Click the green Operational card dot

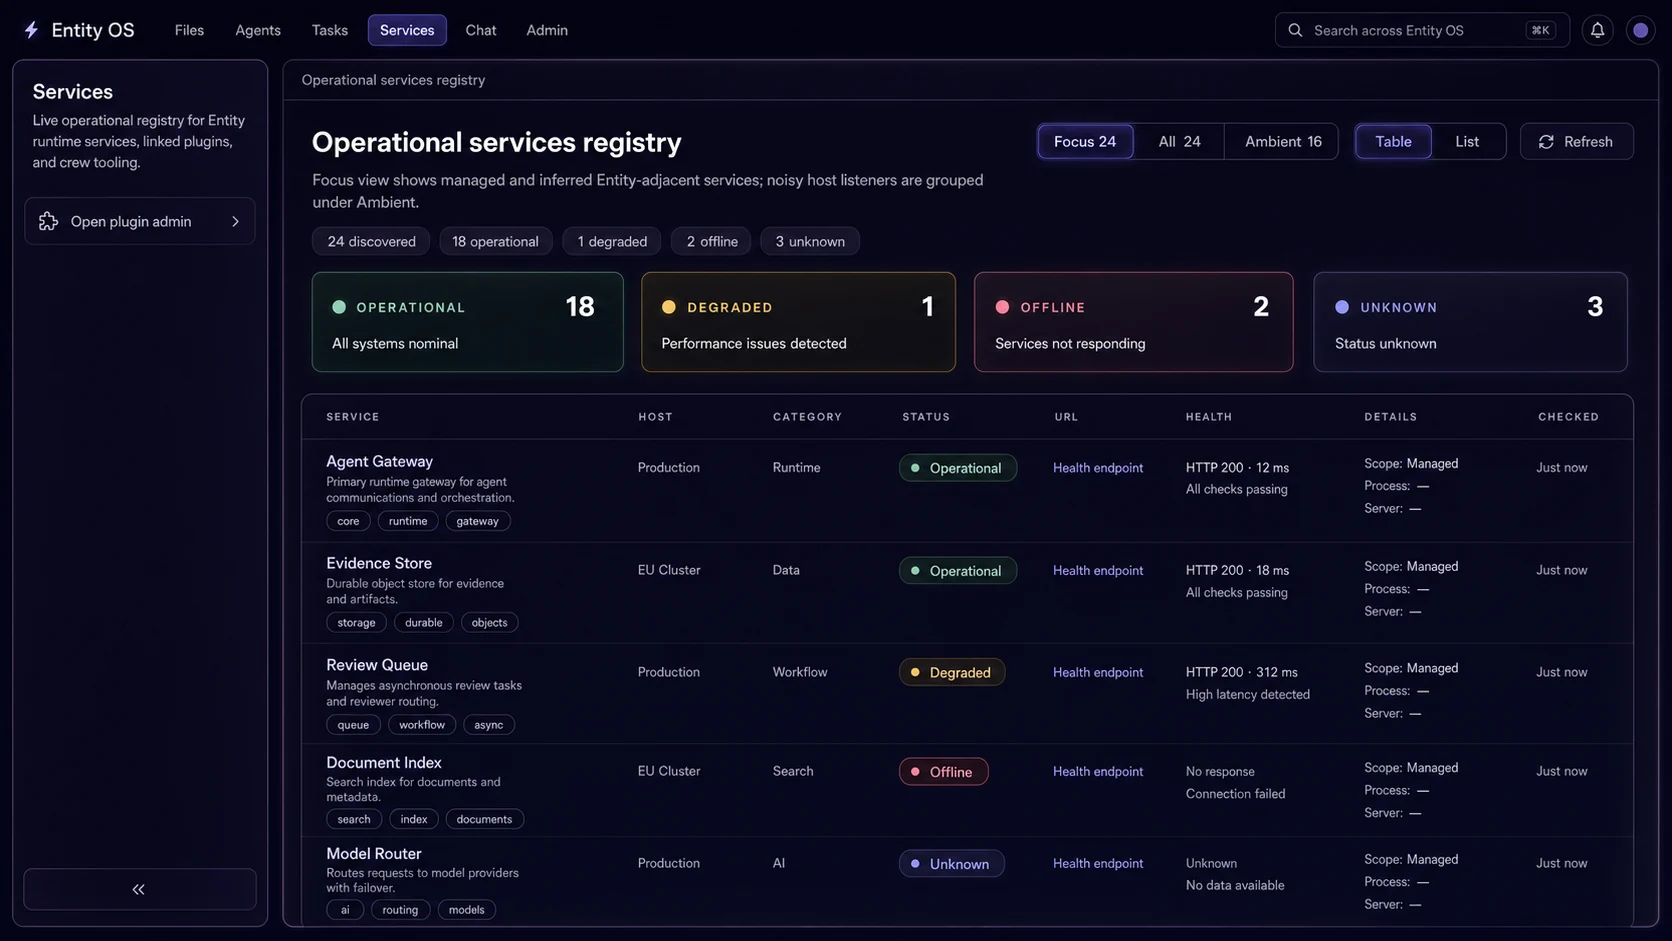coord(339,307)
